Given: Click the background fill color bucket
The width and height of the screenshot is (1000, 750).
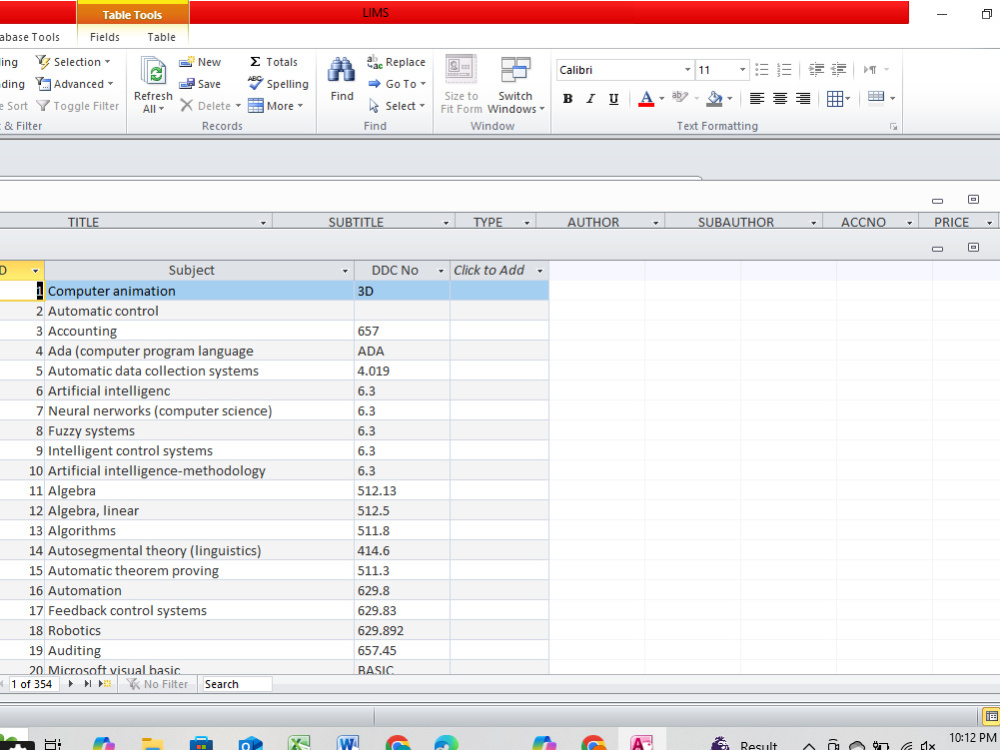Looking at the screenshot, I should pyautogui.click(x=715, y=99).
